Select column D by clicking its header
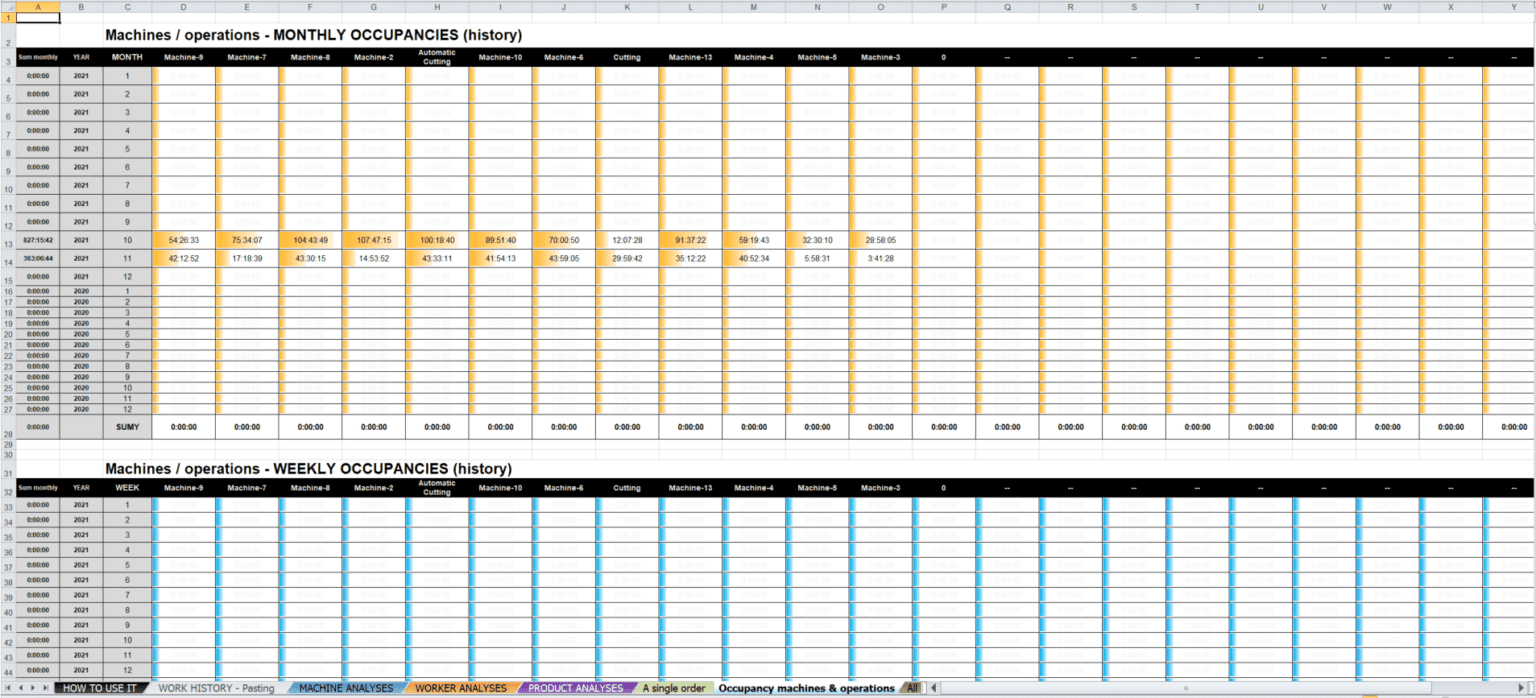Viewport: 1536px width, 698px height. tap(184, 8)
